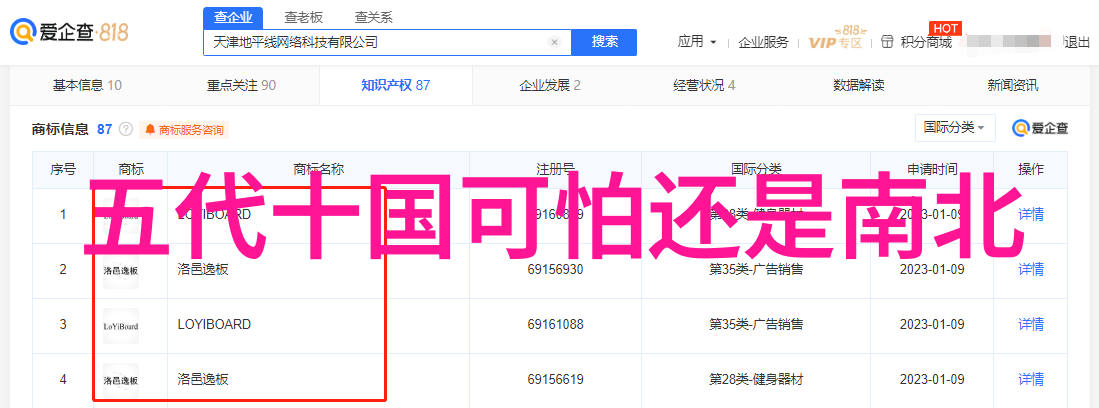Switch to the 企业发展 2 tab
This screenshot has height=408, width=1099.
coord(550,86)
